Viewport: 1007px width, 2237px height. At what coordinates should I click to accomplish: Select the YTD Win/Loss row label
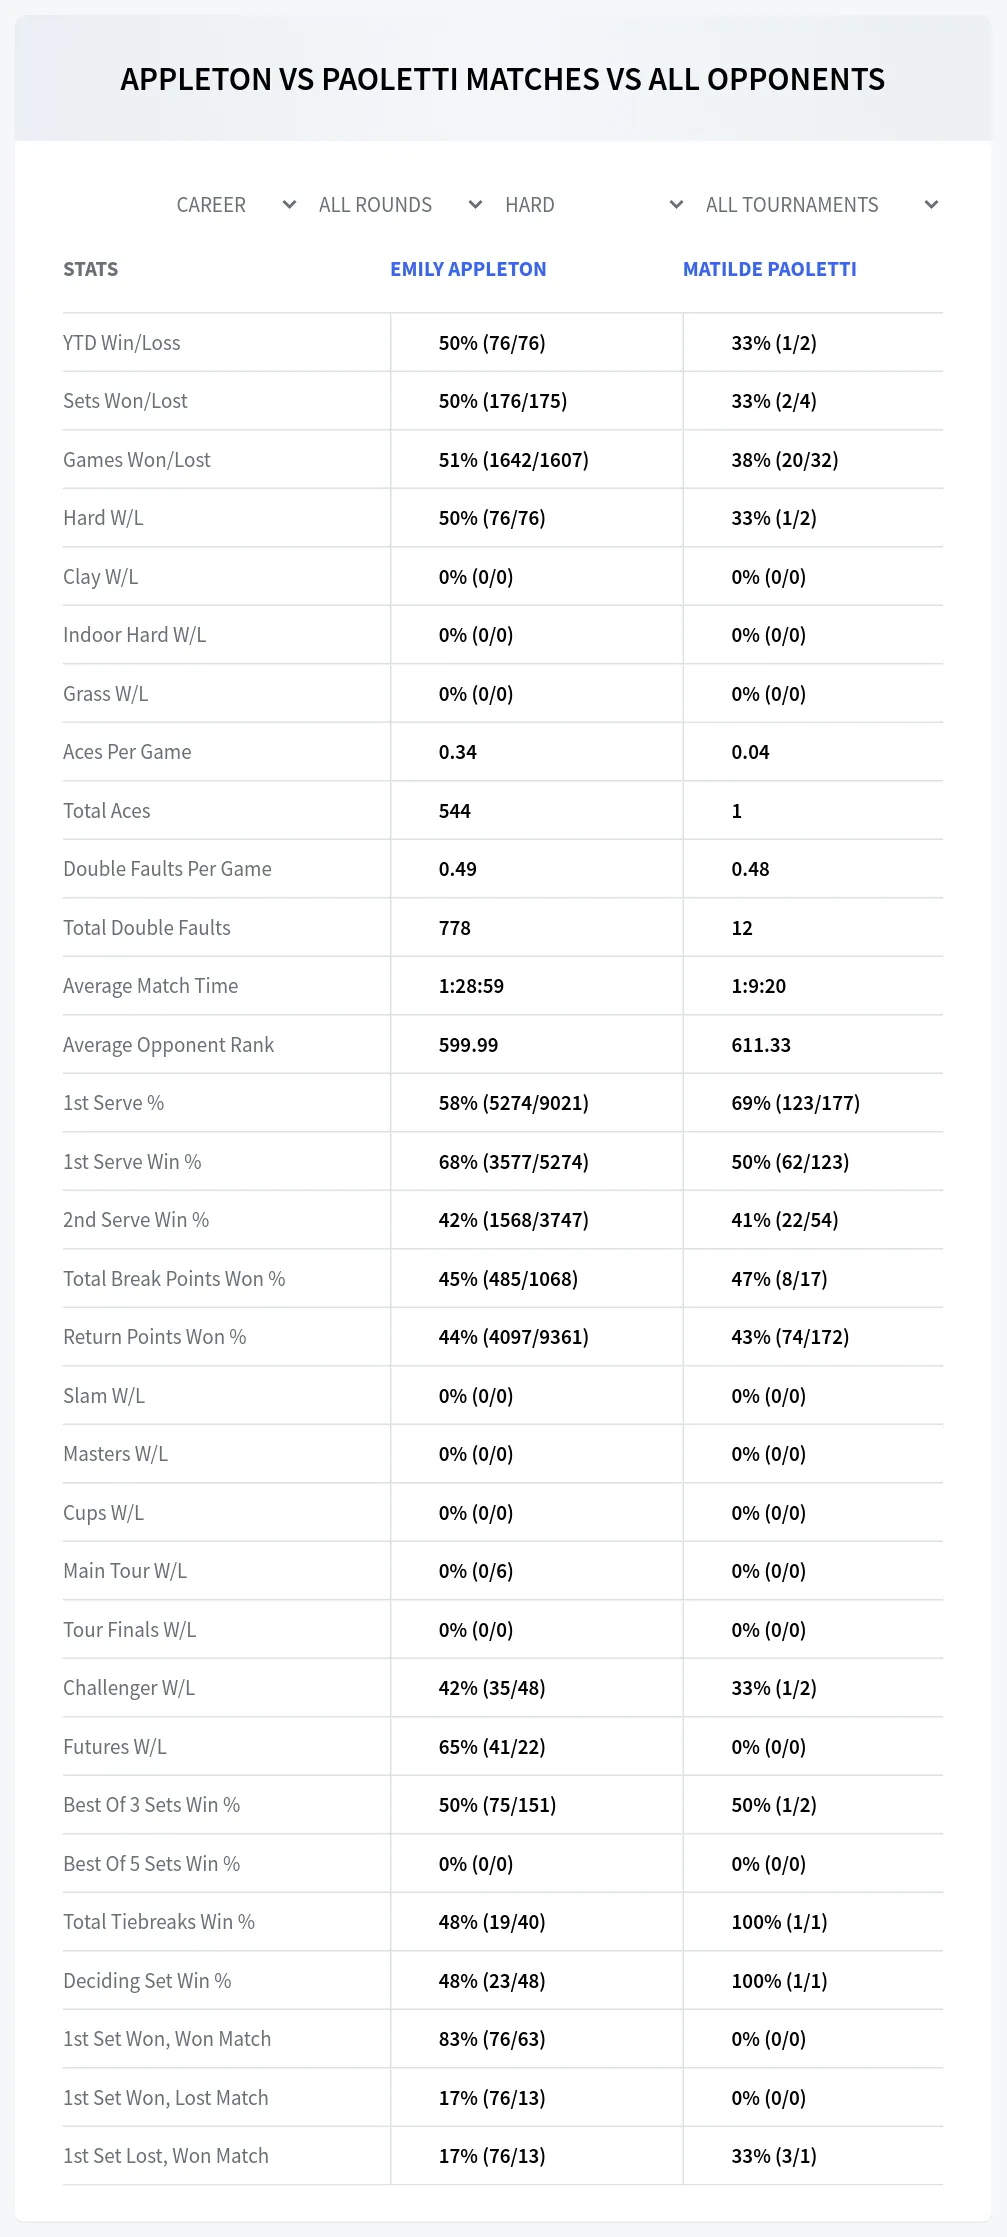pyautogui.click(x=122, y=343)
